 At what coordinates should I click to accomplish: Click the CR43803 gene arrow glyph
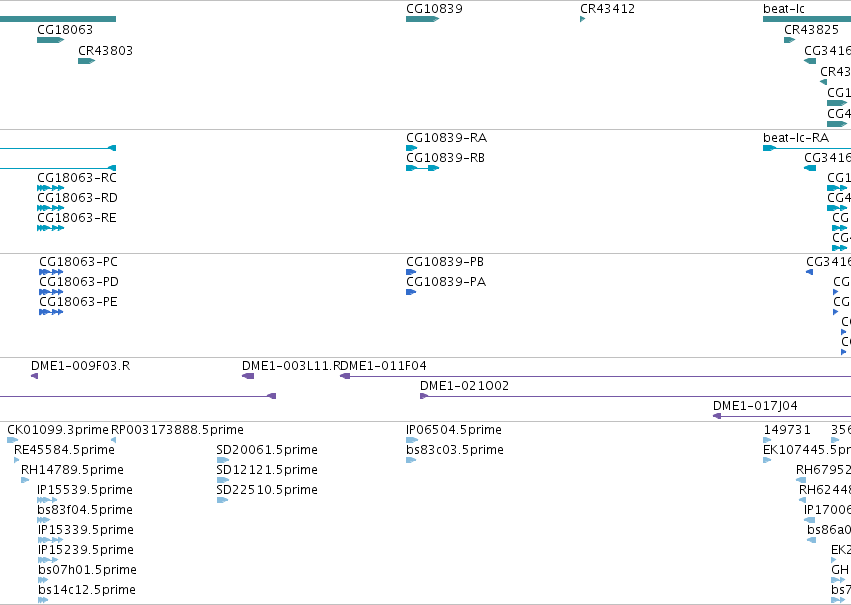[x=86, y=61]
